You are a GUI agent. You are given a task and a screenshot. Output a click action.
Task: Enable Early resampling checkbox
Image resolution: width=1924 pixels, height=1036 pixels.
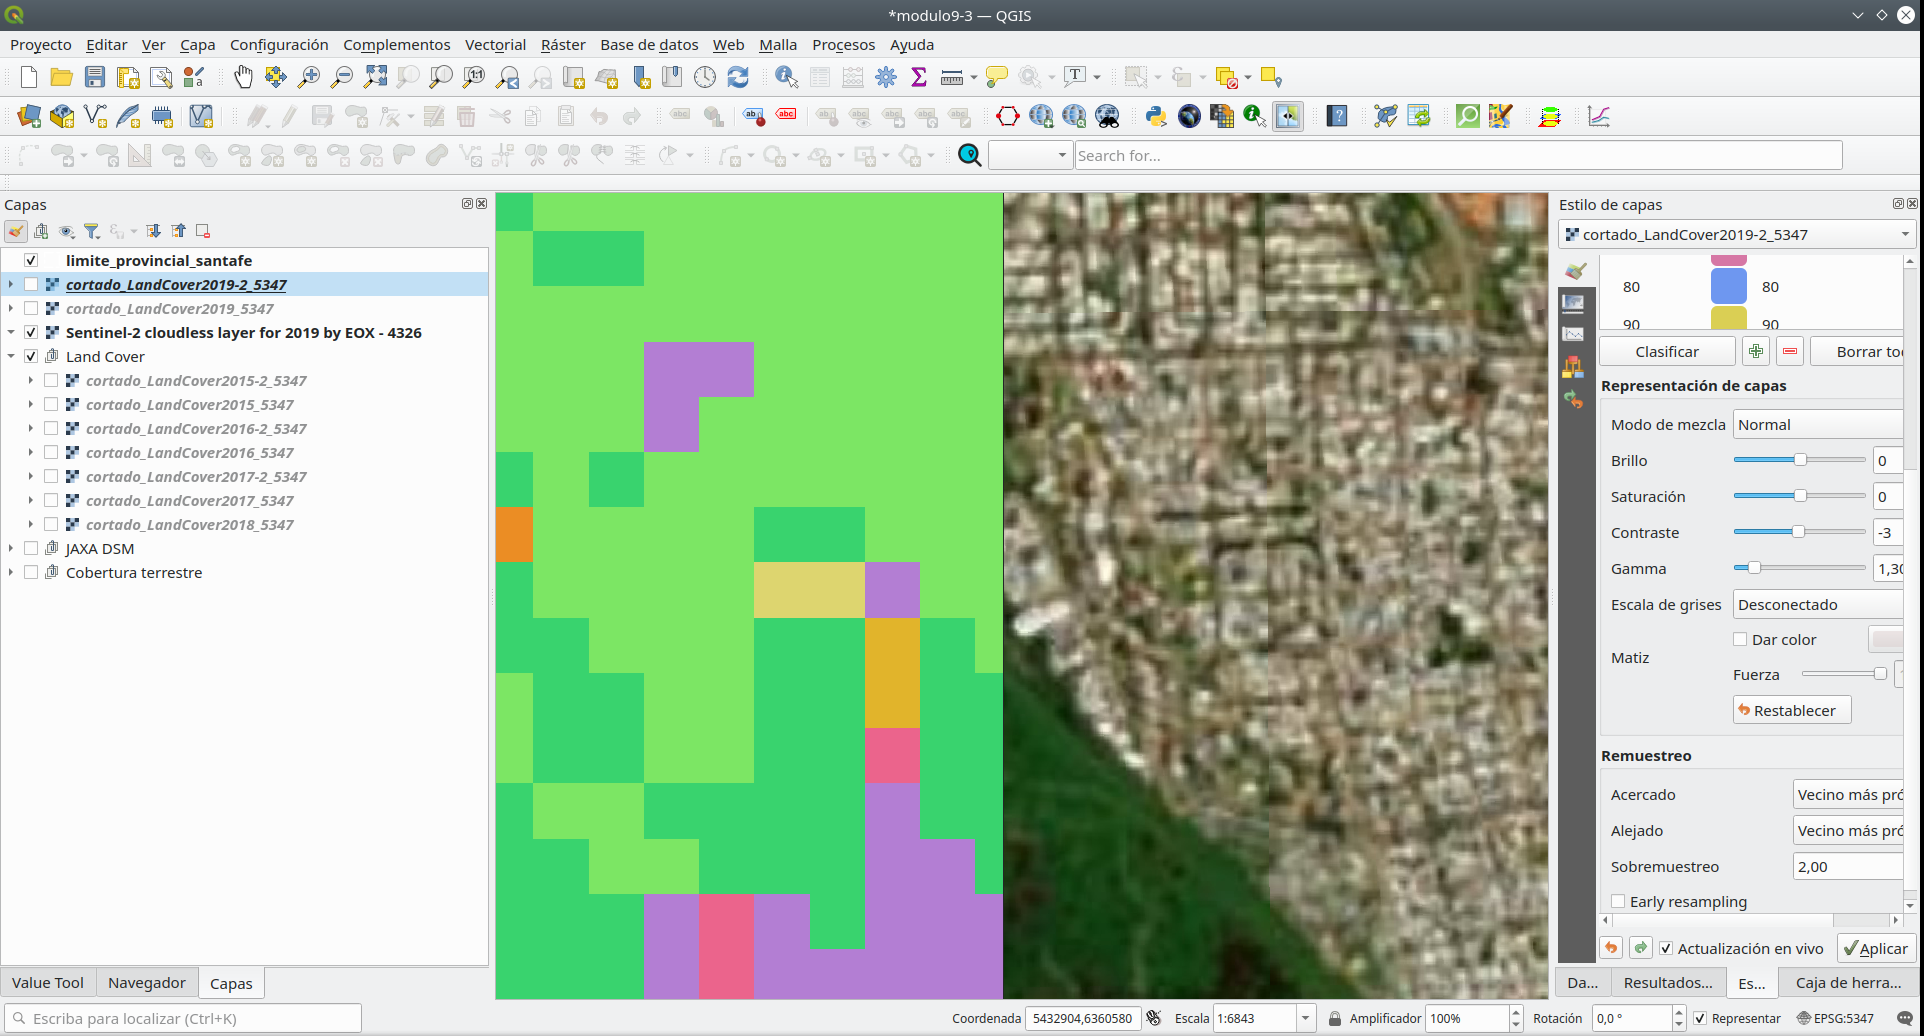[1618, 901]
